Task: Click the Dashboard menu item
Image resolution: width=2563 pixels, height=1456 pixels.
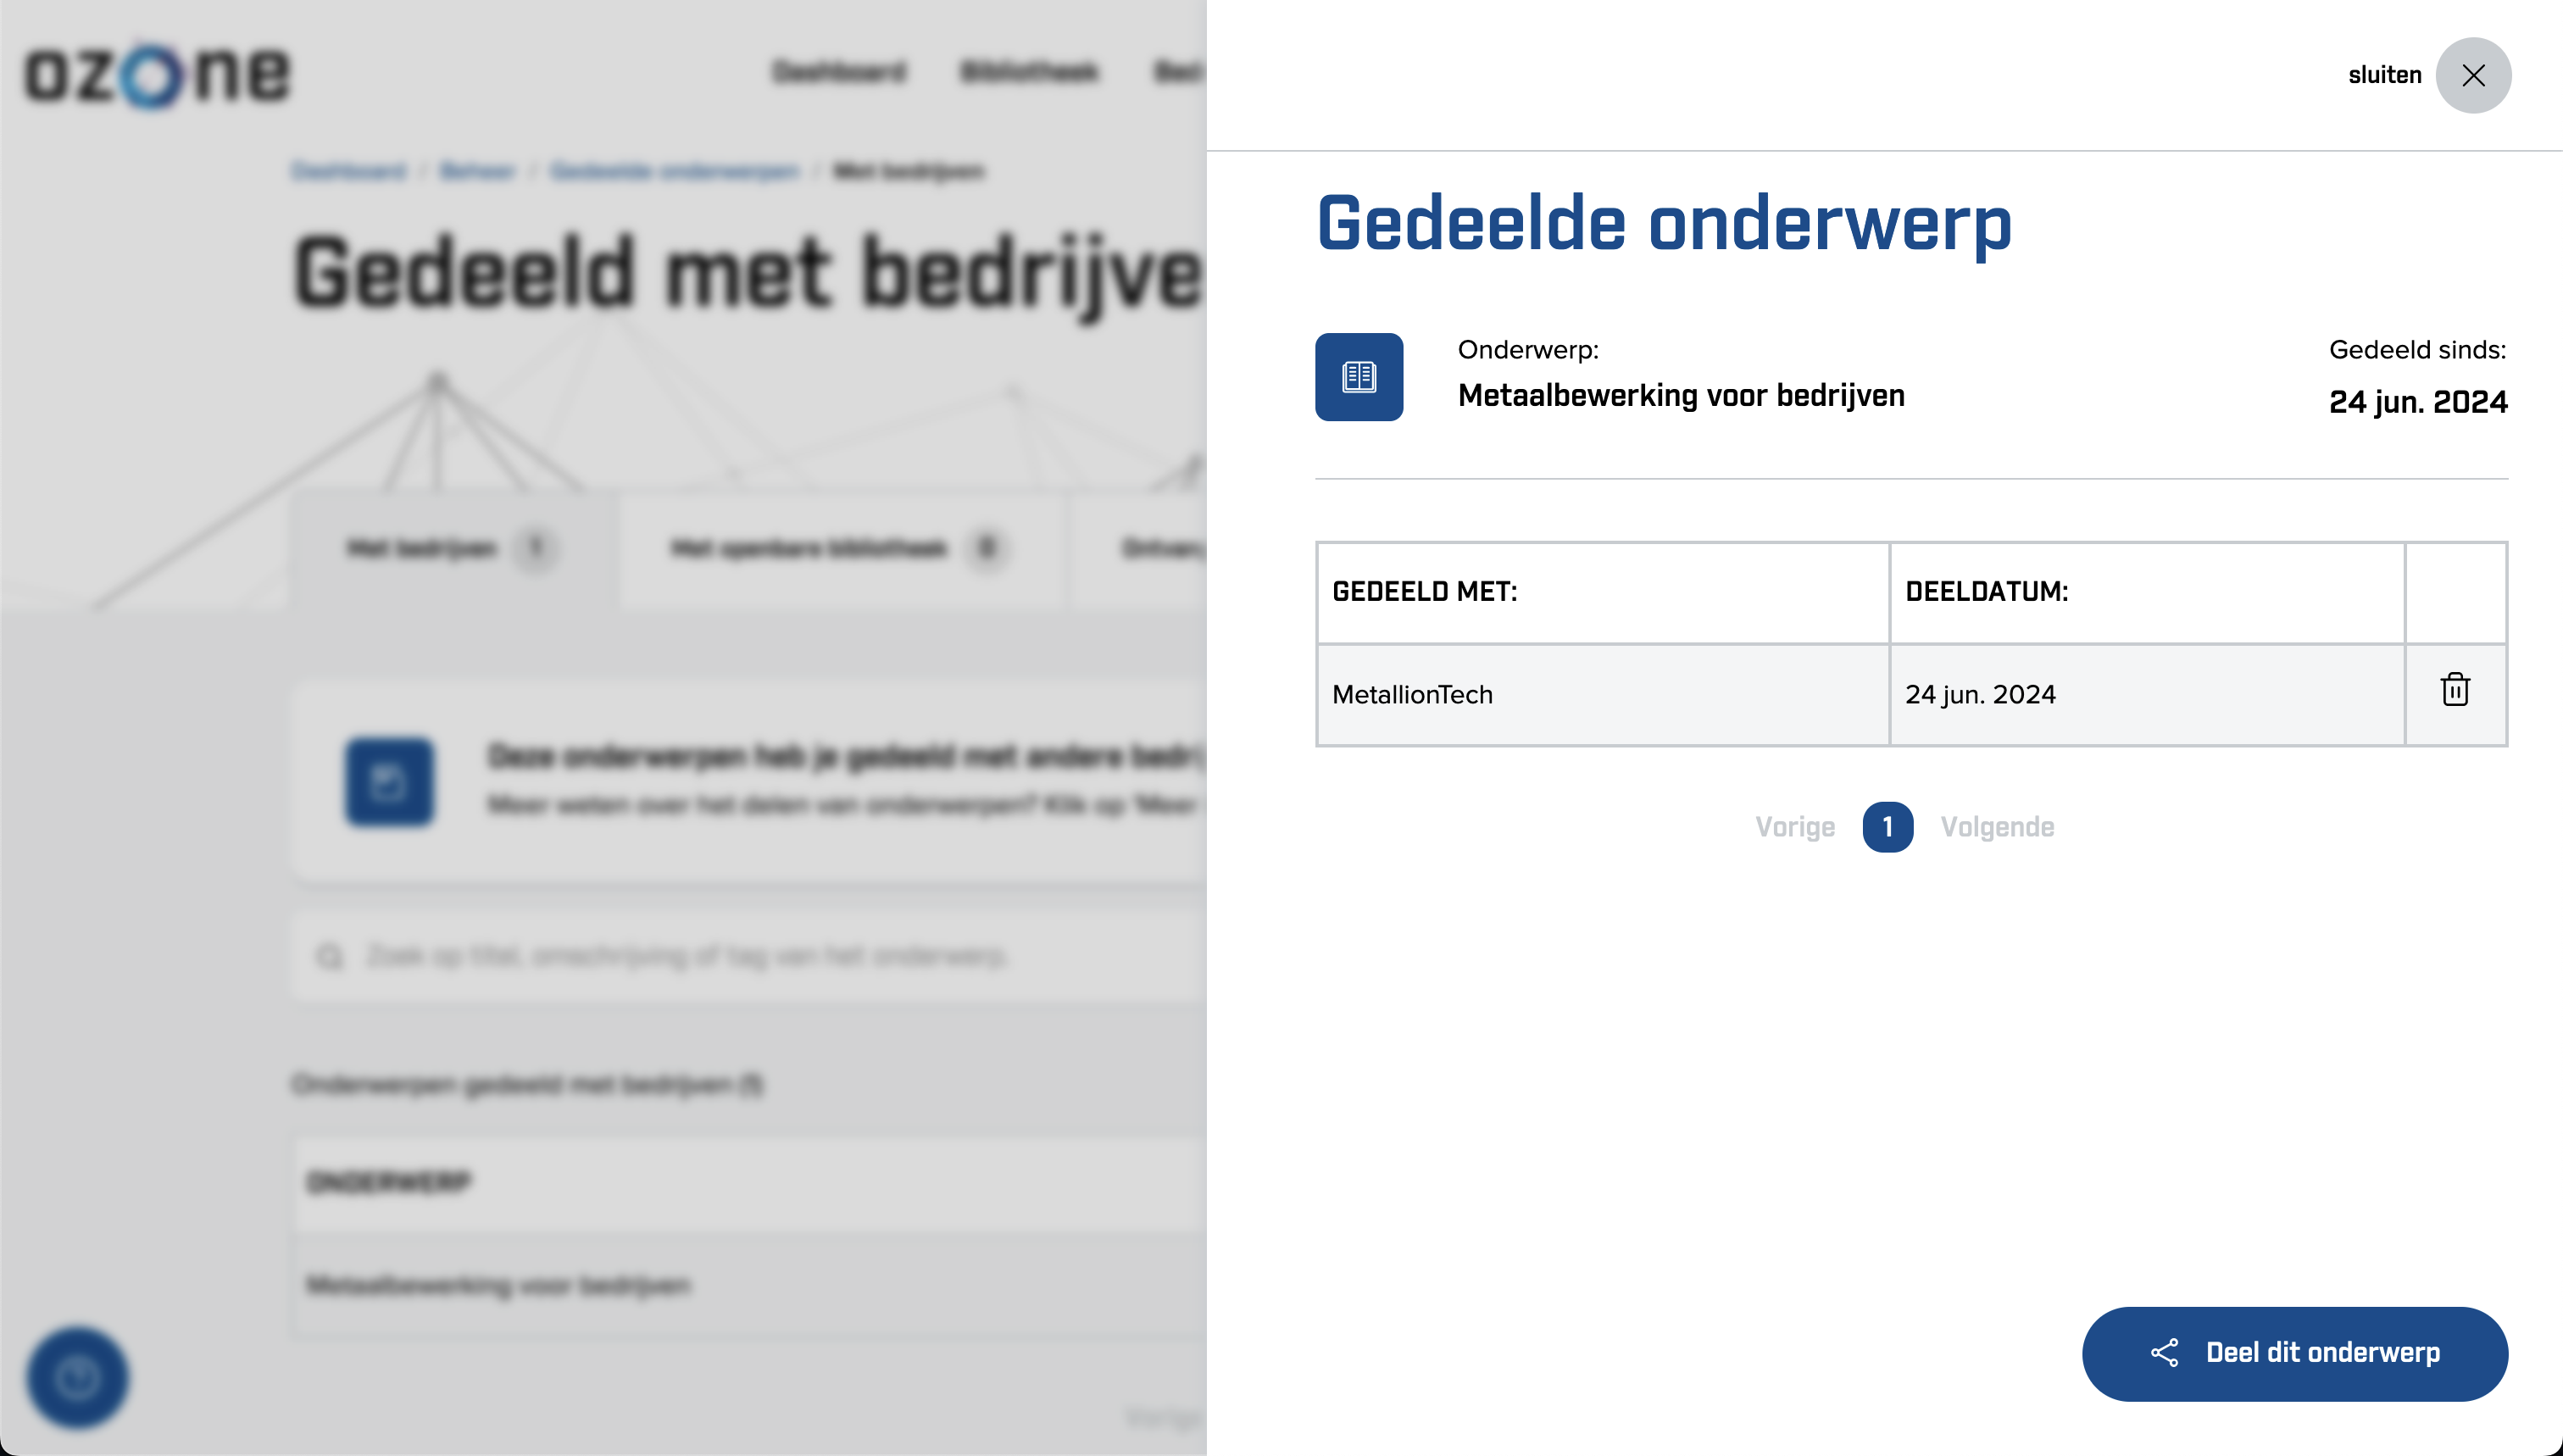Action: click(x=840, y=70)
